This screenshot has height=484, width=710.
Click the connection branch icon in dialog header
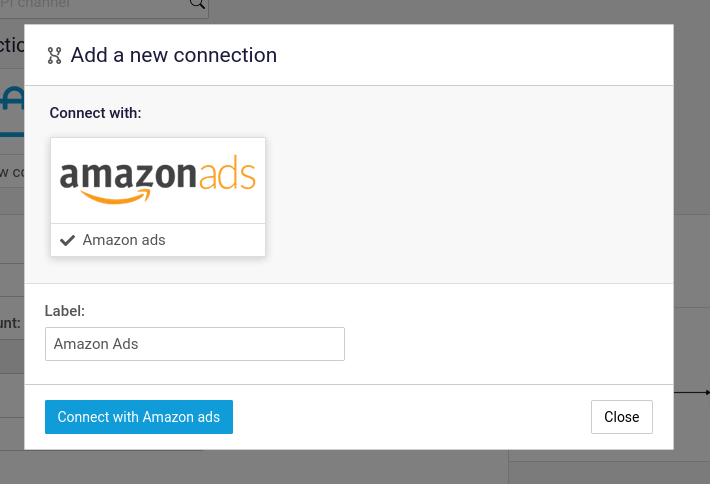pos(54,55)
